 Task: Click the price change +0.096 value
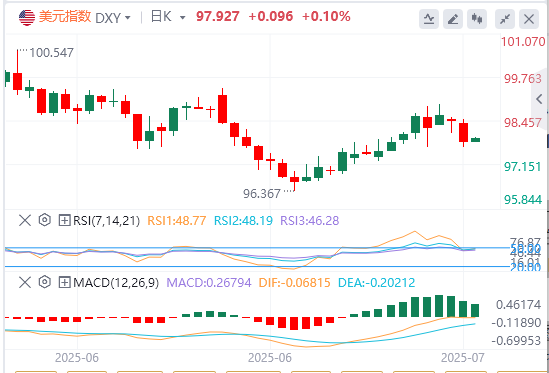271,16
